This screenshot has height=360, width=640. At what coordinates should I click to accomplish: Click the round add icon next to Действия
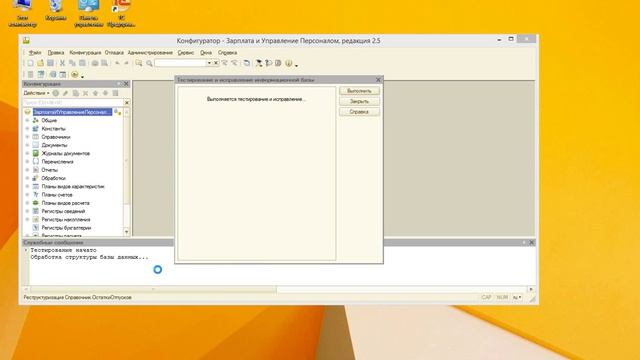[56, 93]
